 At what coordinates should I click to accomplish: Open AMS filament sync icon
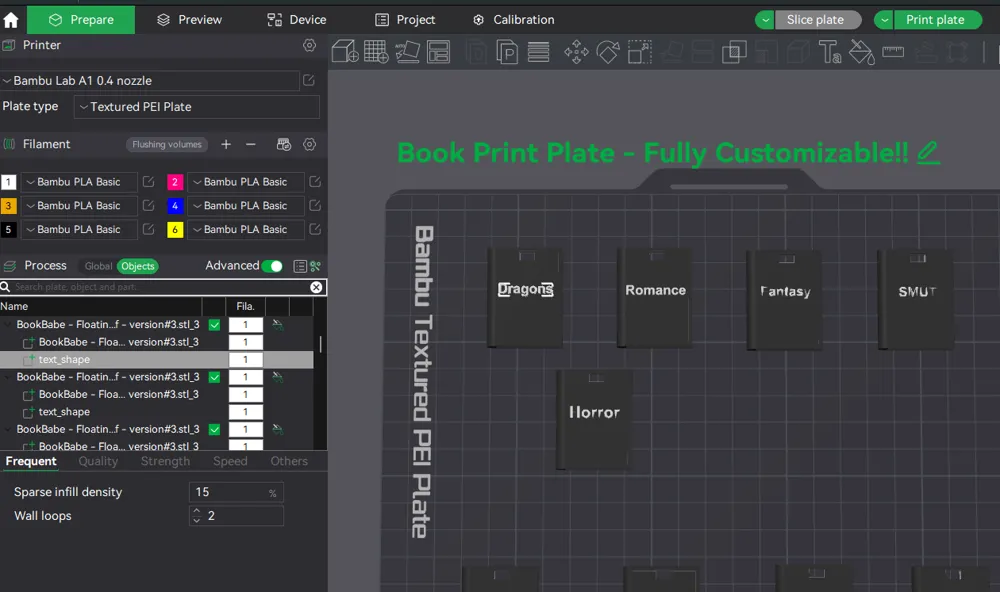coord(284,144)
